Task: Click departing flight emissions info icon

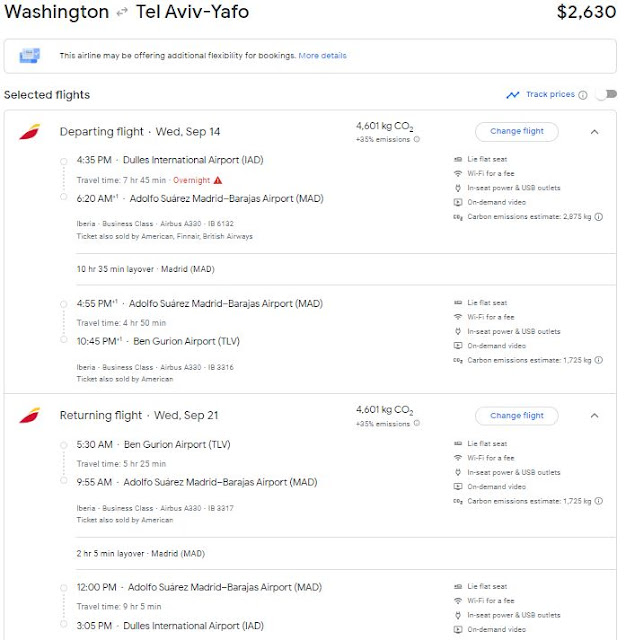Action: pyautogui.click(x=416, y=141)
